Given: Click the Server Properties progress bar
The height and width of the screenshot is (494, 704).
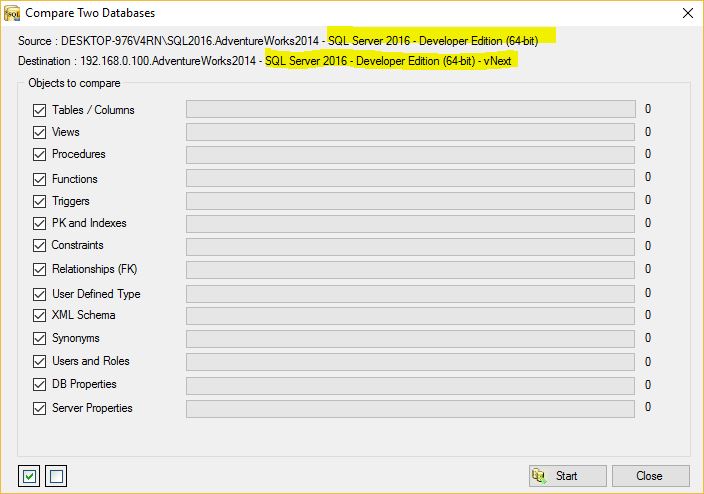Looking at the screenshot, I should (410, 409).
